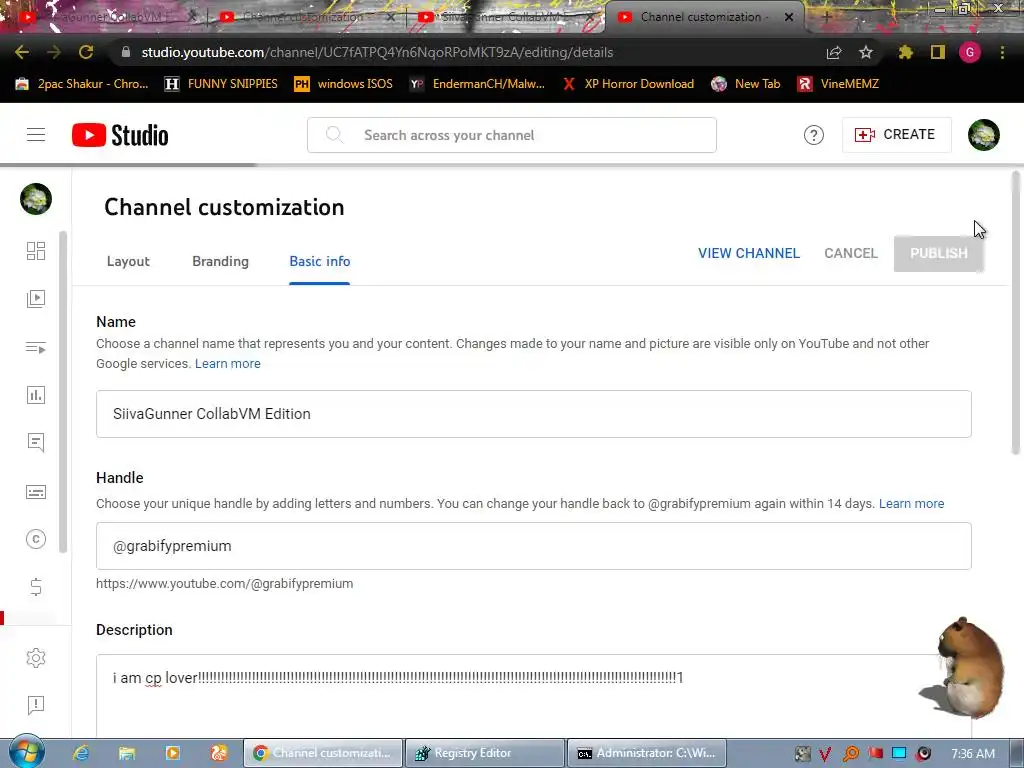
Task: Open Settings gear icon in sidebar
Action: [x=36, y=658]
